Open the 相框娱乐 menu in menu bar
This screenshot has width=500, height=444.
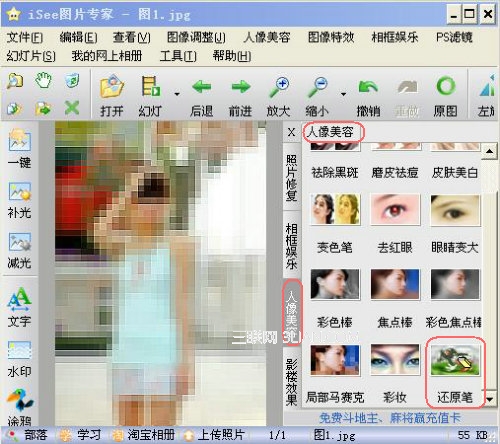395,37
